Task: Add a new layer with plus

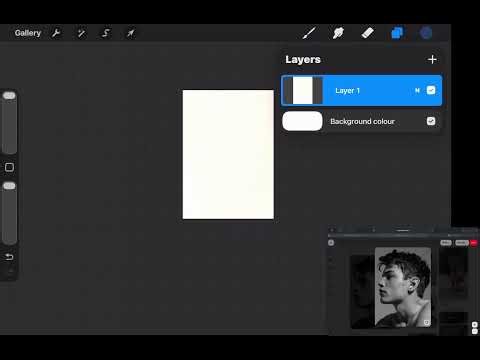Action: tap(432, 59)
